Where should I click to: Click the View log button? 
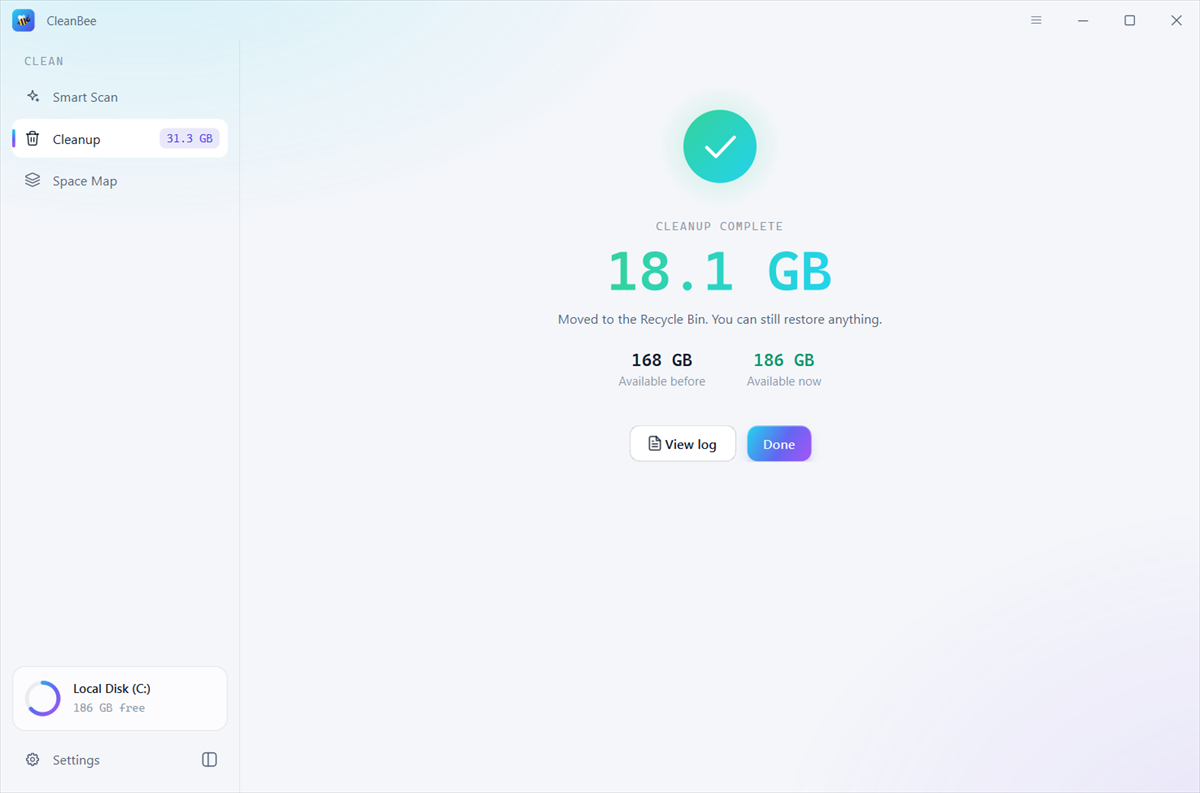tap(683, 444)
